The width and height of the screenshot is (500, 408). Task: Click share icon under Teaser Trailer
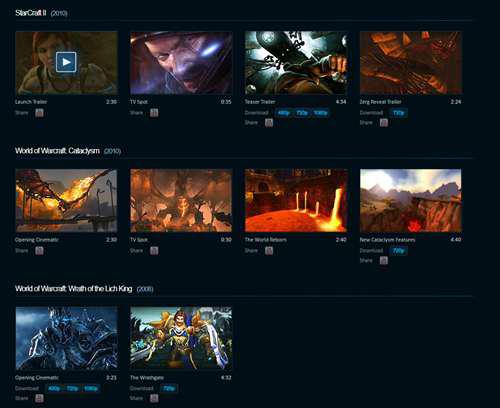click(269, 123)
